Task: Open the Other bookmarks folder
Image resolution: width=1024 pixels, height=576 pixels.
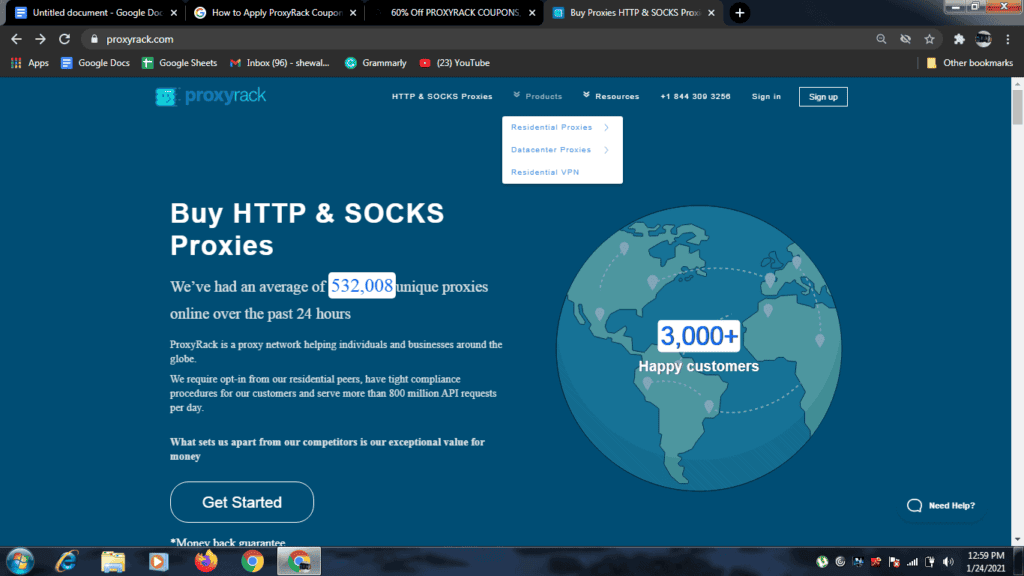Action: (x=970, y=63)
